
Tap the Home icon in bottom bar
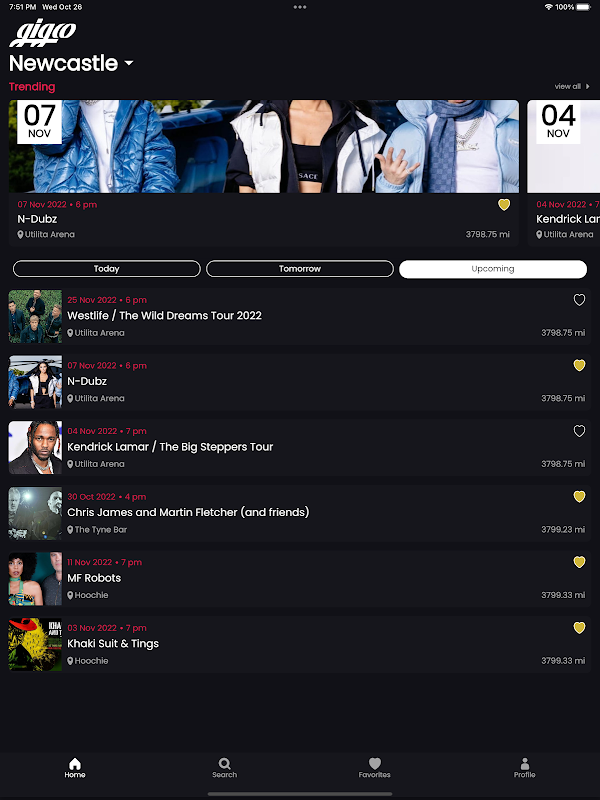[75, 764]
